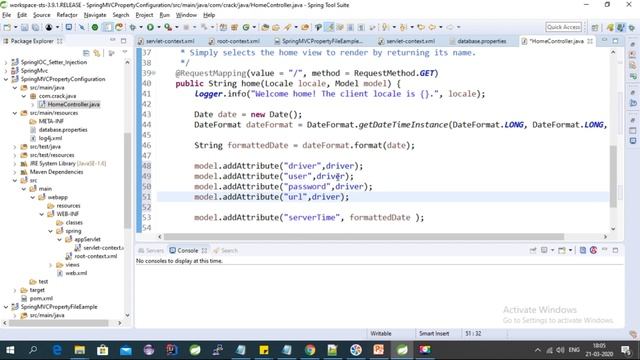
Task: Switch to the Servers view tab
Action: (x=151, y=251)
